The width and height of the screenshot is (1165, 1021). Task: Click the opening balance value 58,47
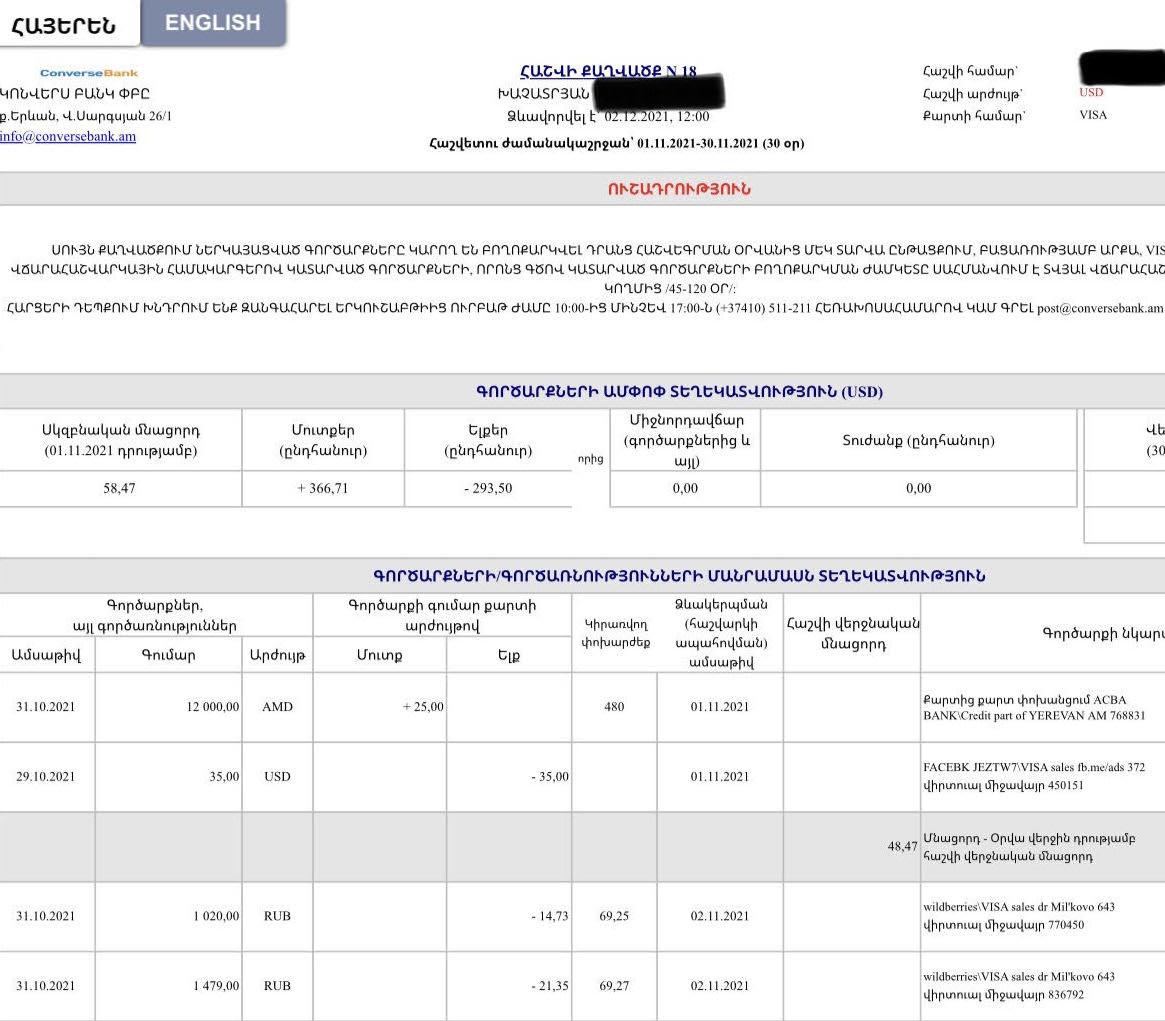tap(120, 488)
